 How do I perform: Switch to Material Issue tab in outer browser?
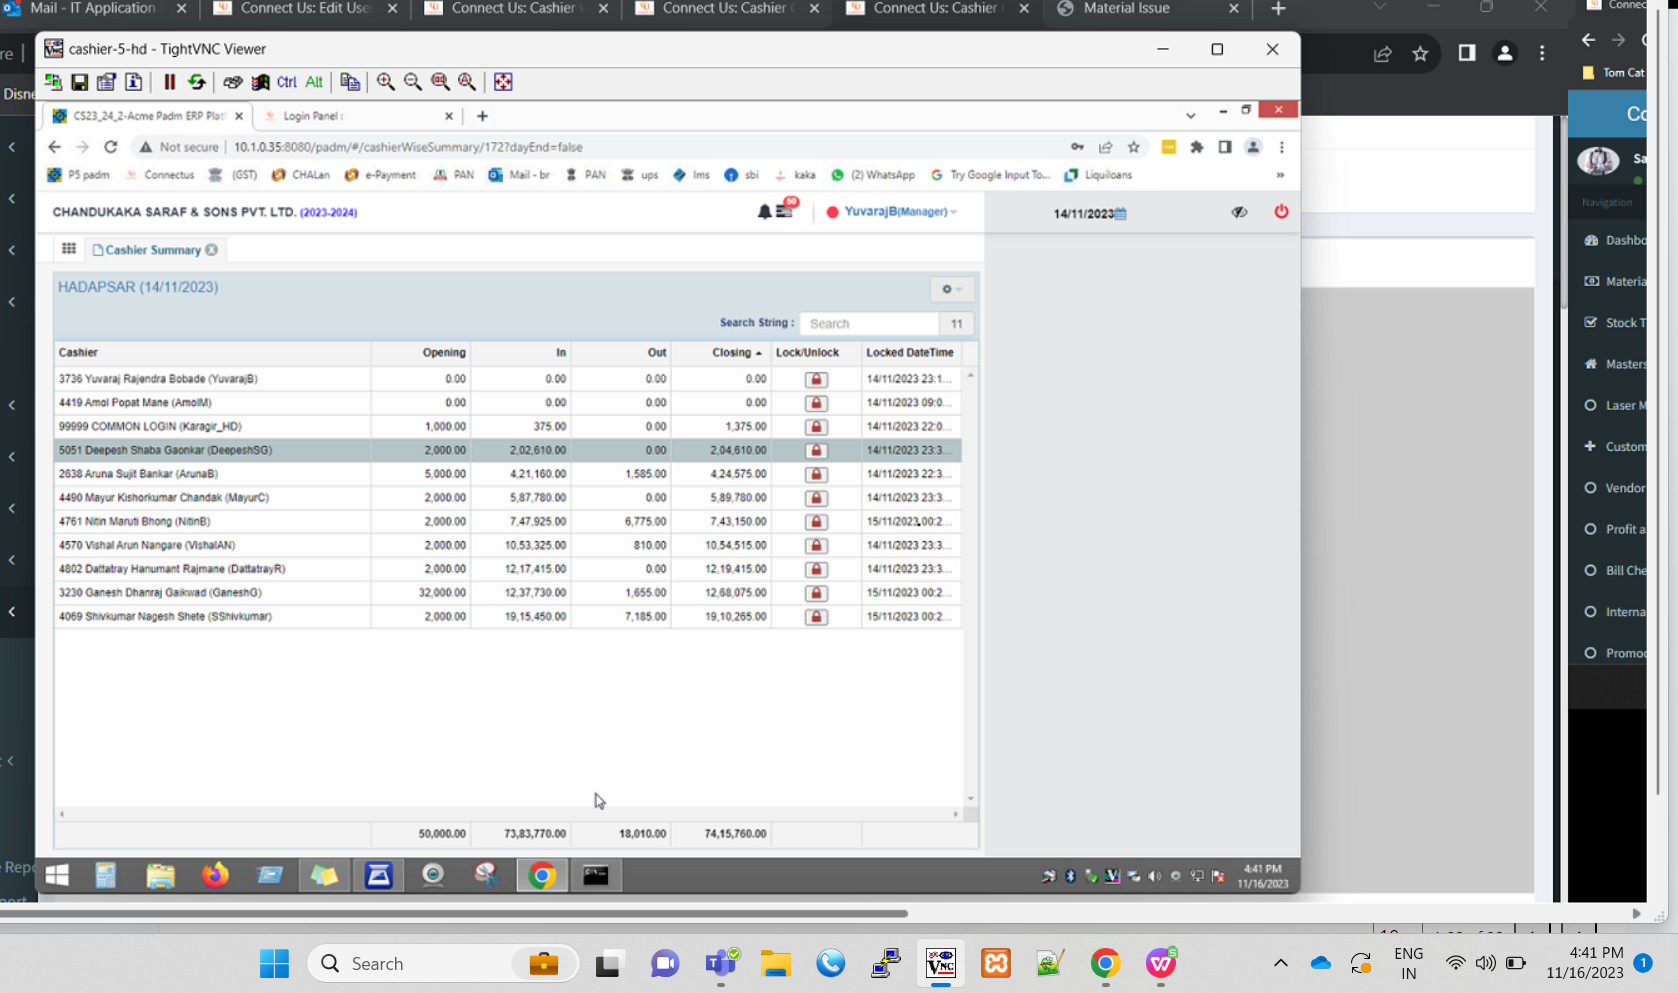tap(1148, 9)
